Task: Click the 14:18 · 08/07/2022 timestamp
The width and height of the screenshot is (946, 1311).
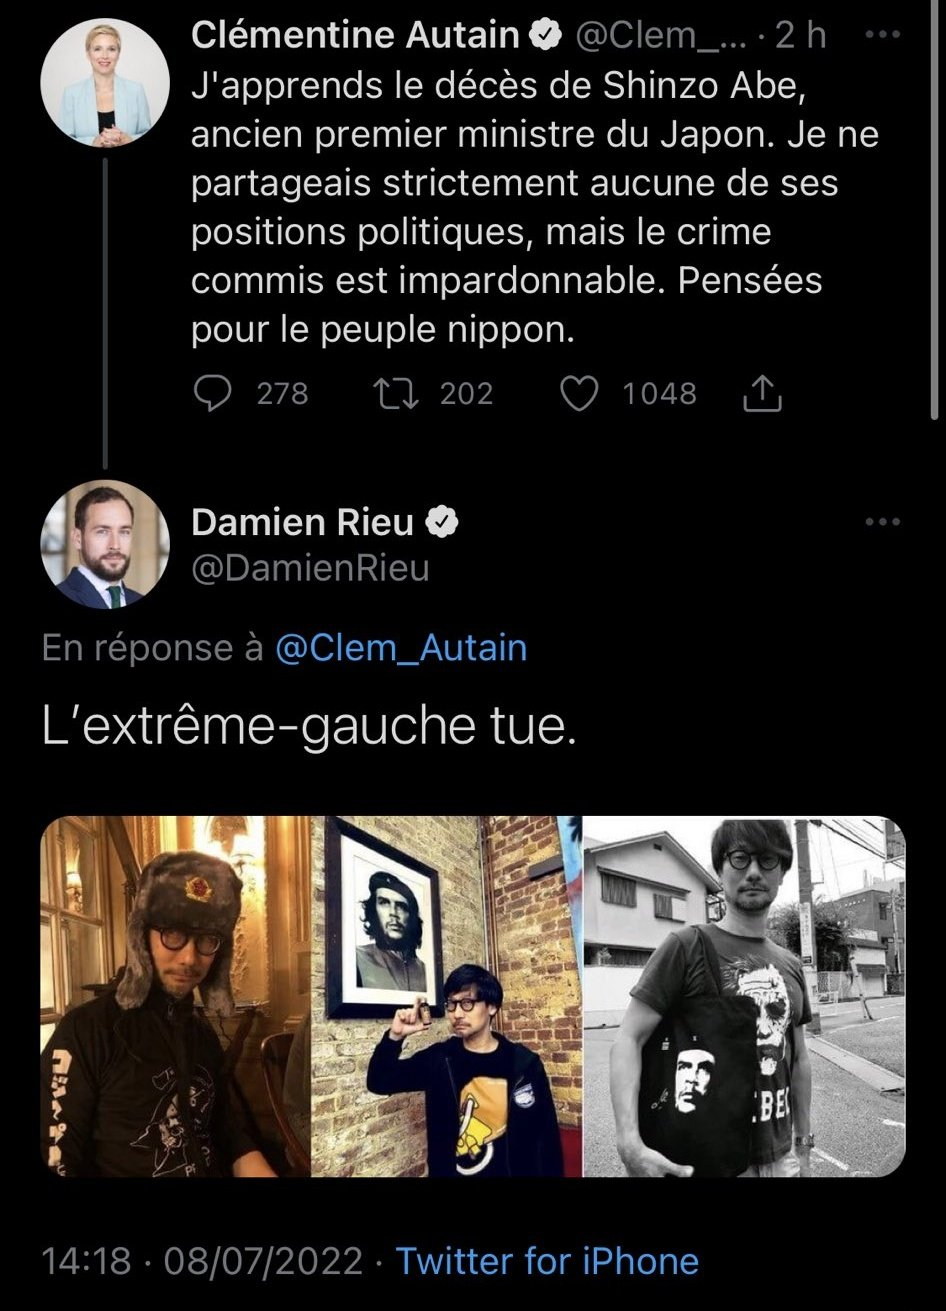Action: 202,1260
